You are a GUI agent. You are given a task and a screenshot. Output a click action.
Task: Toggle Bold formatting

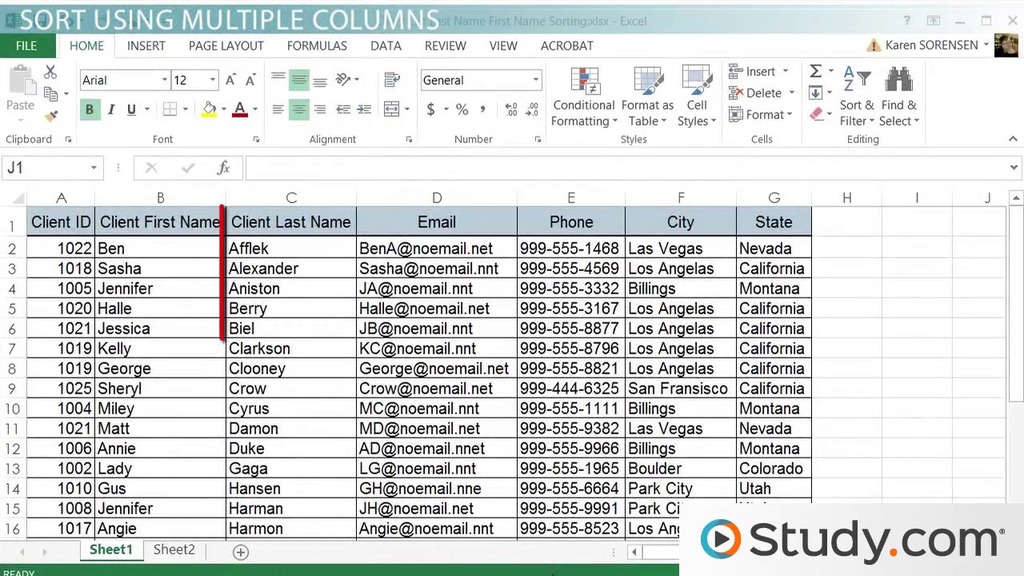[x=90, y=110]
